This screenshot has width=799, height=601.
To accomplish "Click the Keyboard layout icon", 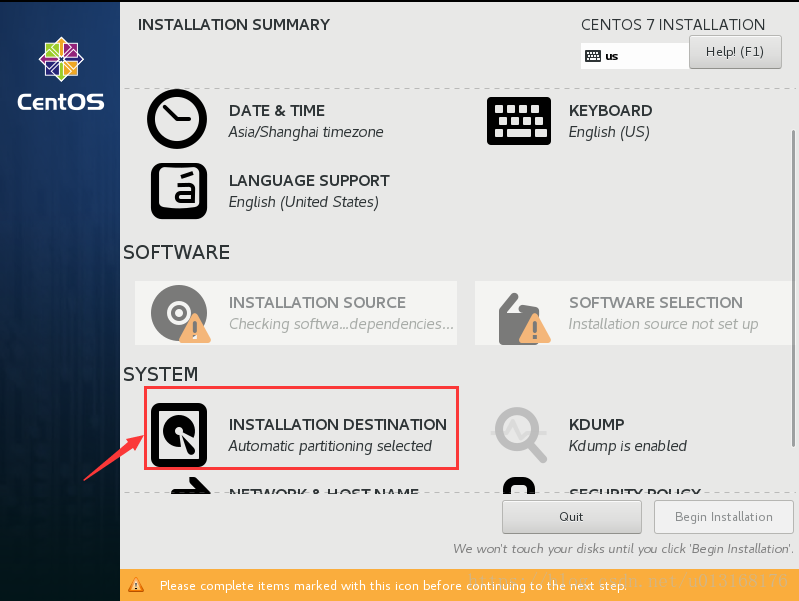I will click(519, 121).
